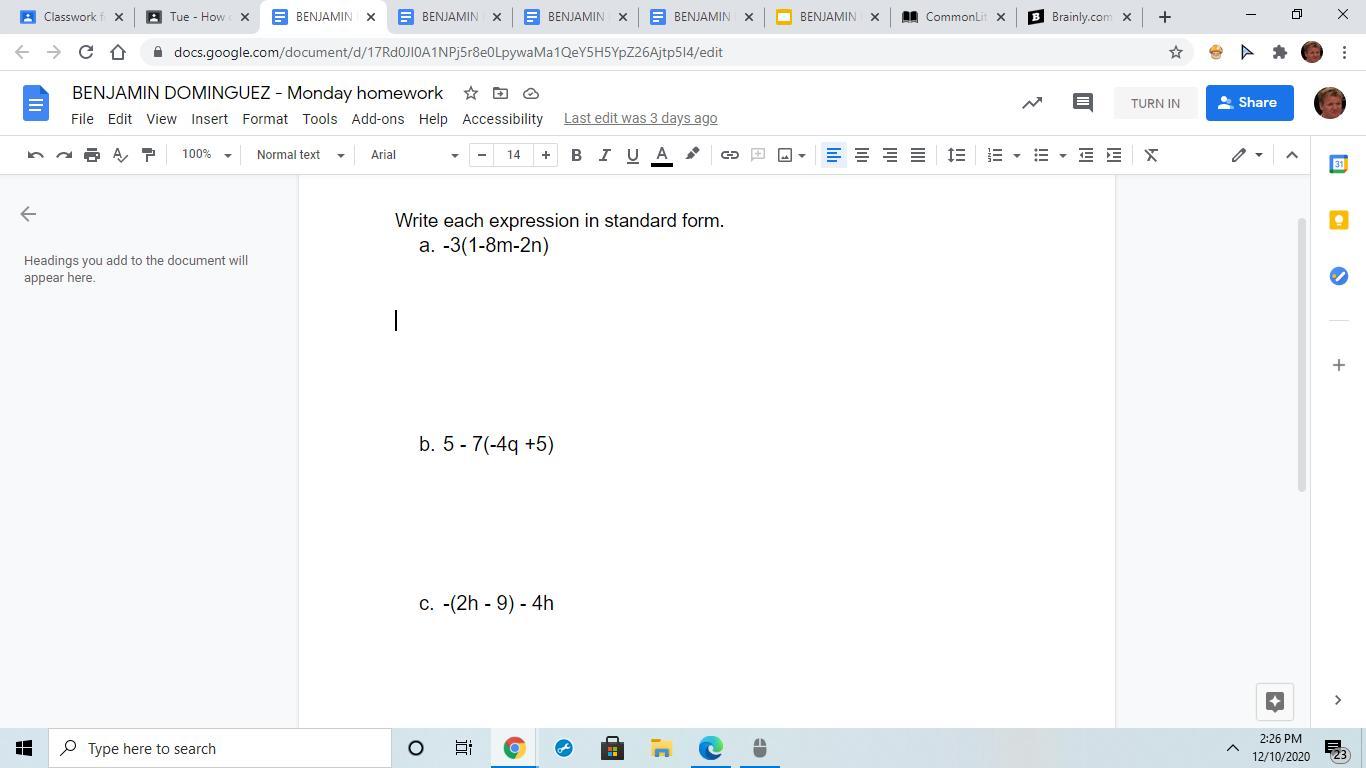Move document using folder icon
The width and height of the screenshot is (1366, 768).
click(x=501, y=93)
